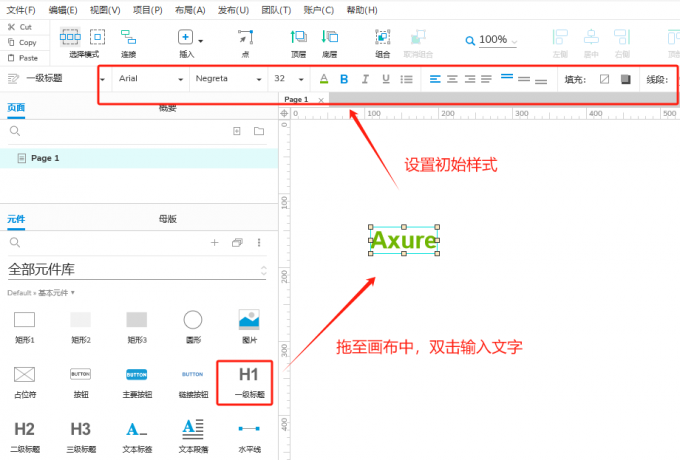680x460 pixels.
Task: Open the 团队(T) menu
Action: click(x=276, y=10)
